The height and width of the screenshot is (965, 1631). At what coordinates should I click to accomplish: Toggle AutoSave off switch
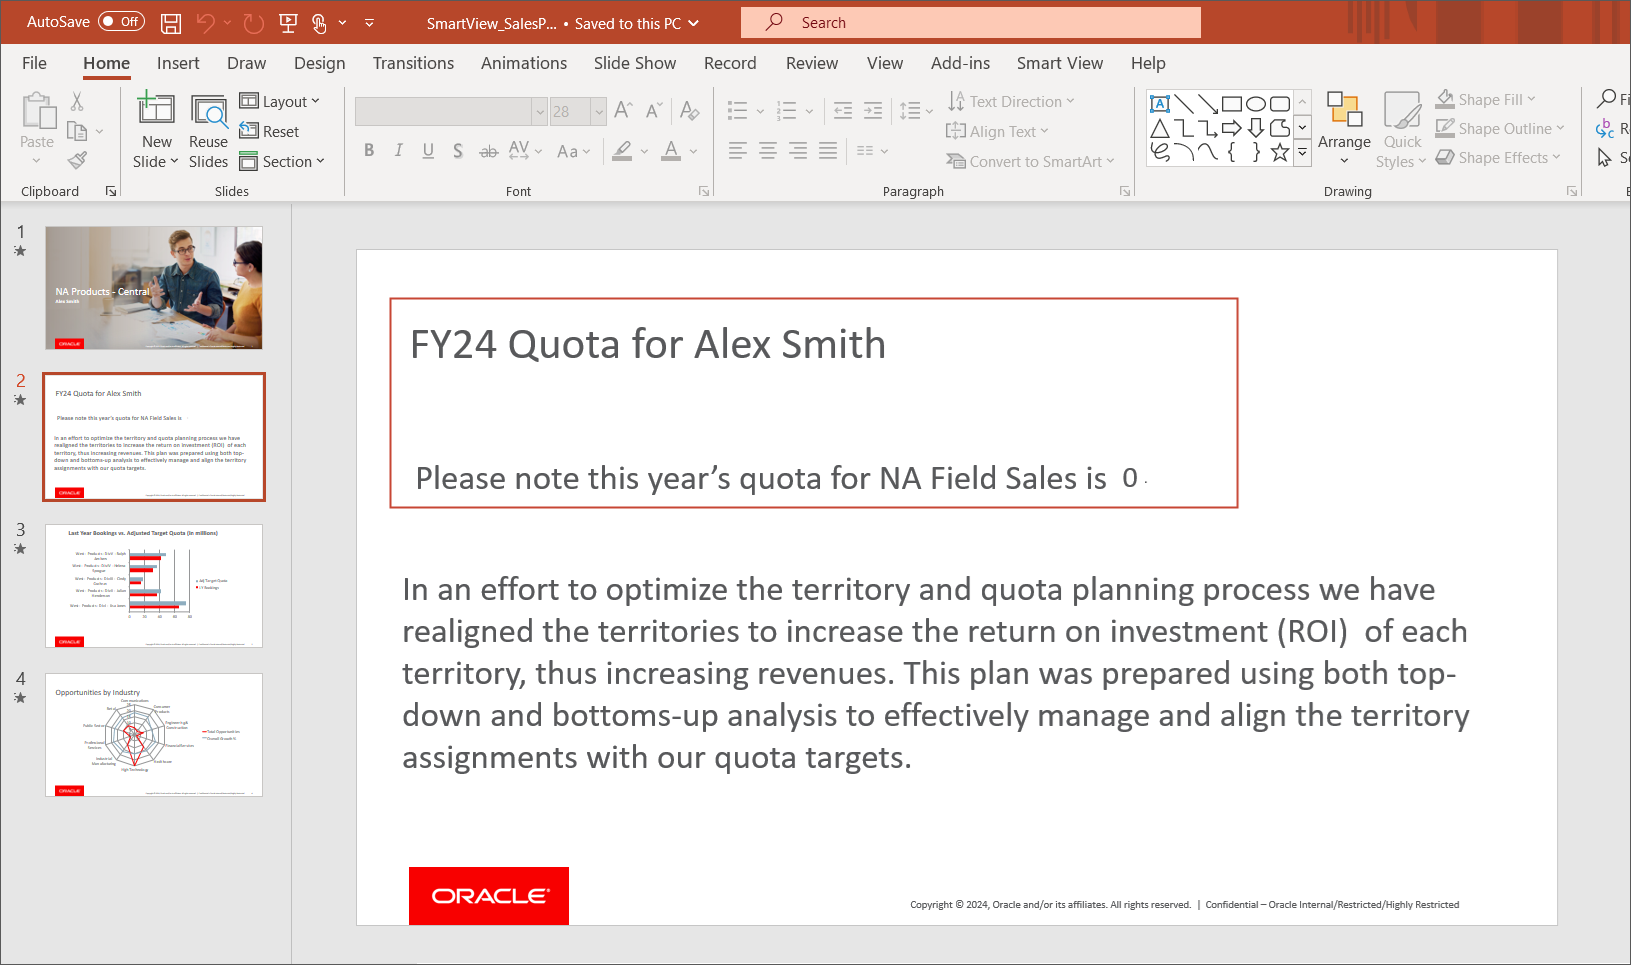(121, 21)
